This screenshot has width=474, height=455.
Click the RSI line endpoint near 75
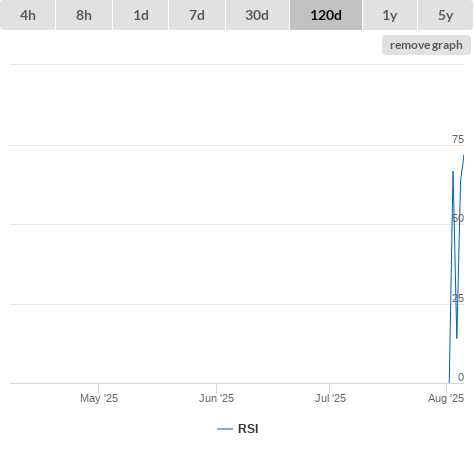463,156
